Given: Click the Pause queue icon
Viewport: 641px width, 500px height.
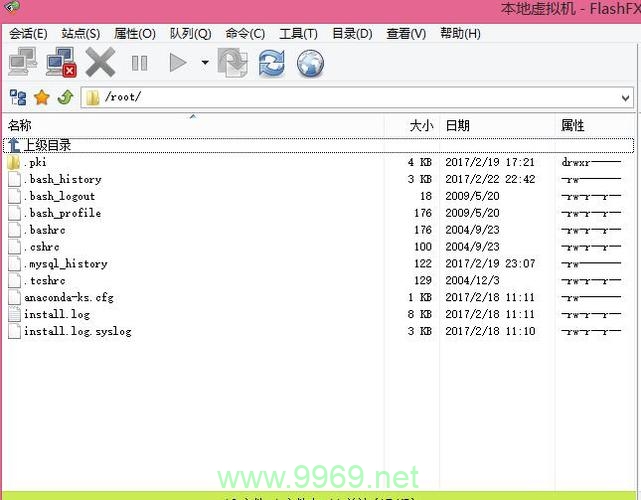Looking at the screenshot, I should (139, 63).
